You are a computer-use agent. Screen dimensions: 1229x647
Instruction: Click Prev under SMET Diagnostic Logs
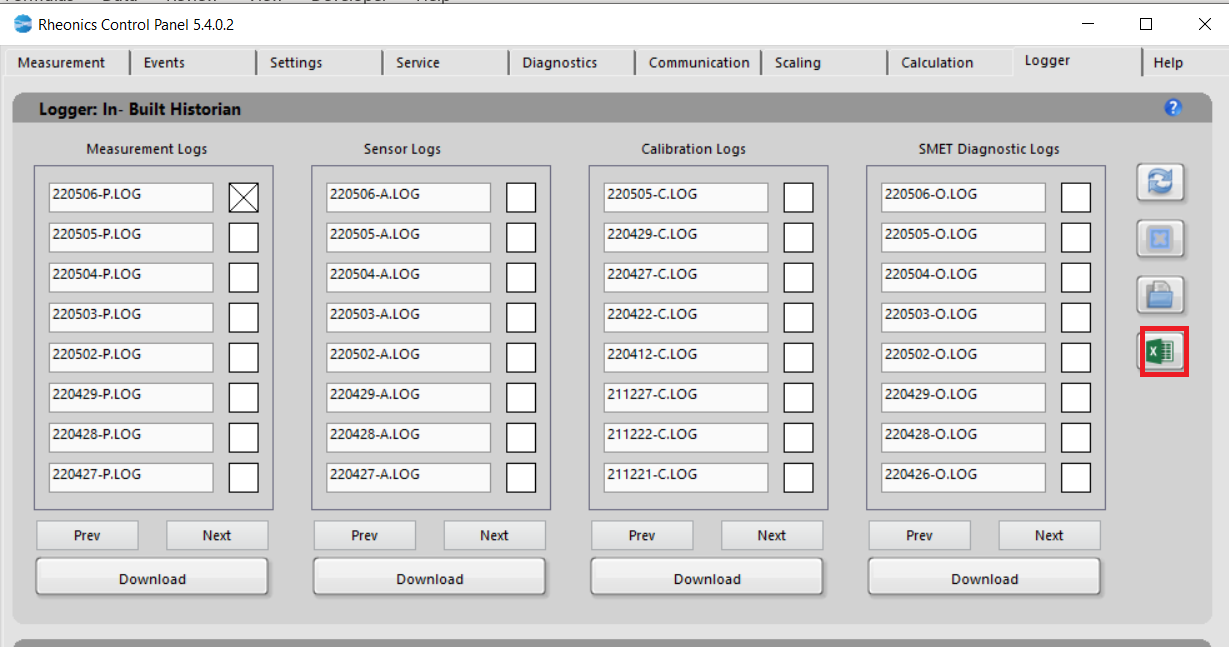[919, 535]
